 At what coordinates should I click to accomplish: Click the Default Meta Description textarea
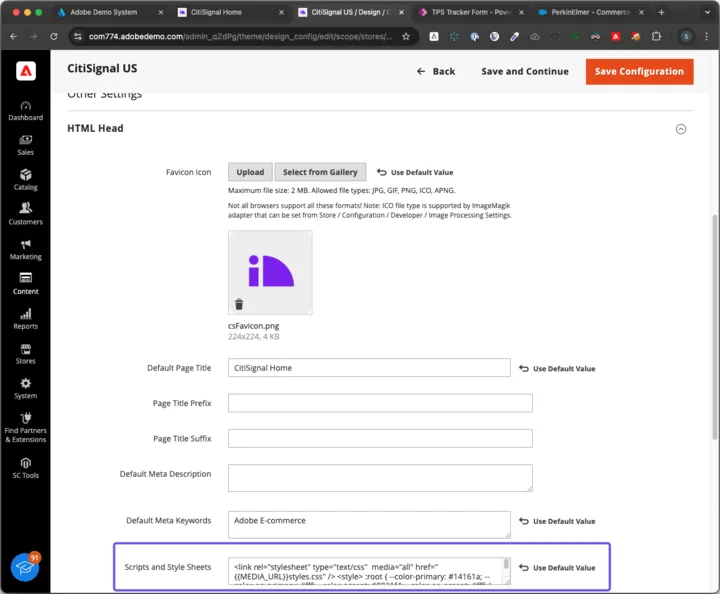pyautogui.click(x=380, y=478)
